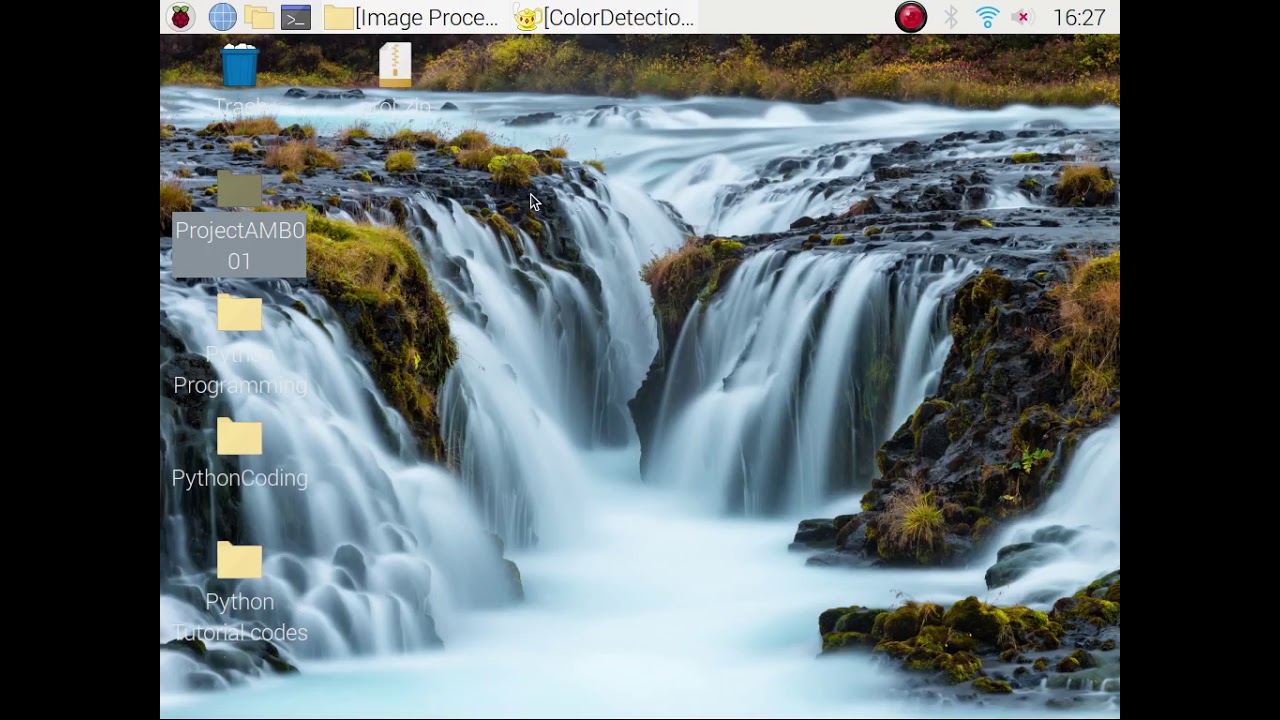The height and width of the screenshot is (720, 1280).
Task: Open the Bluetooth tray menu
Action: [952, 17]
